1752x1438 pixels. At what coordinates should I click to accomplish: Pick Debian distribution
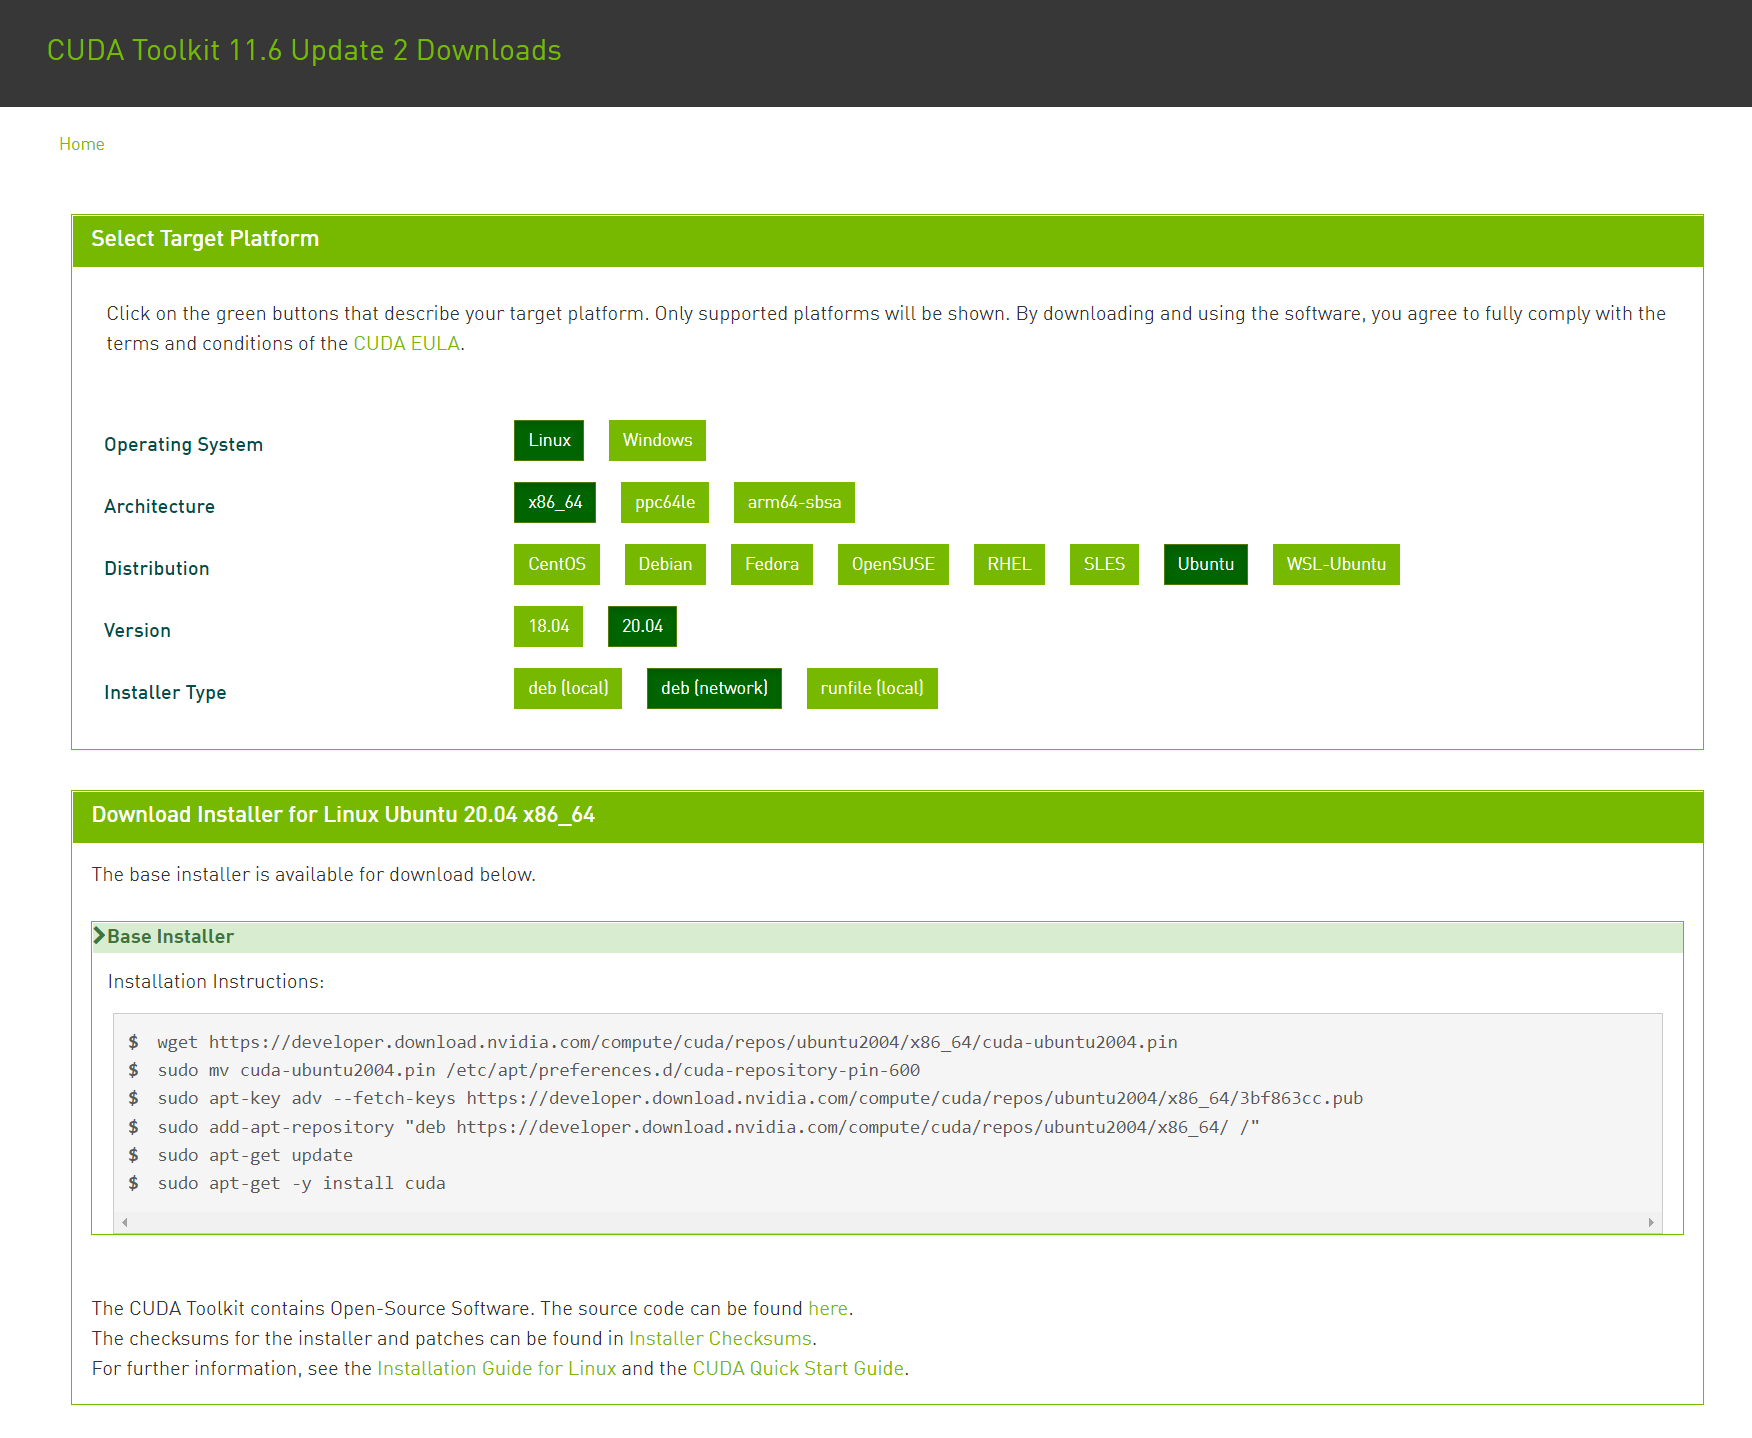(x=665, y=564)
